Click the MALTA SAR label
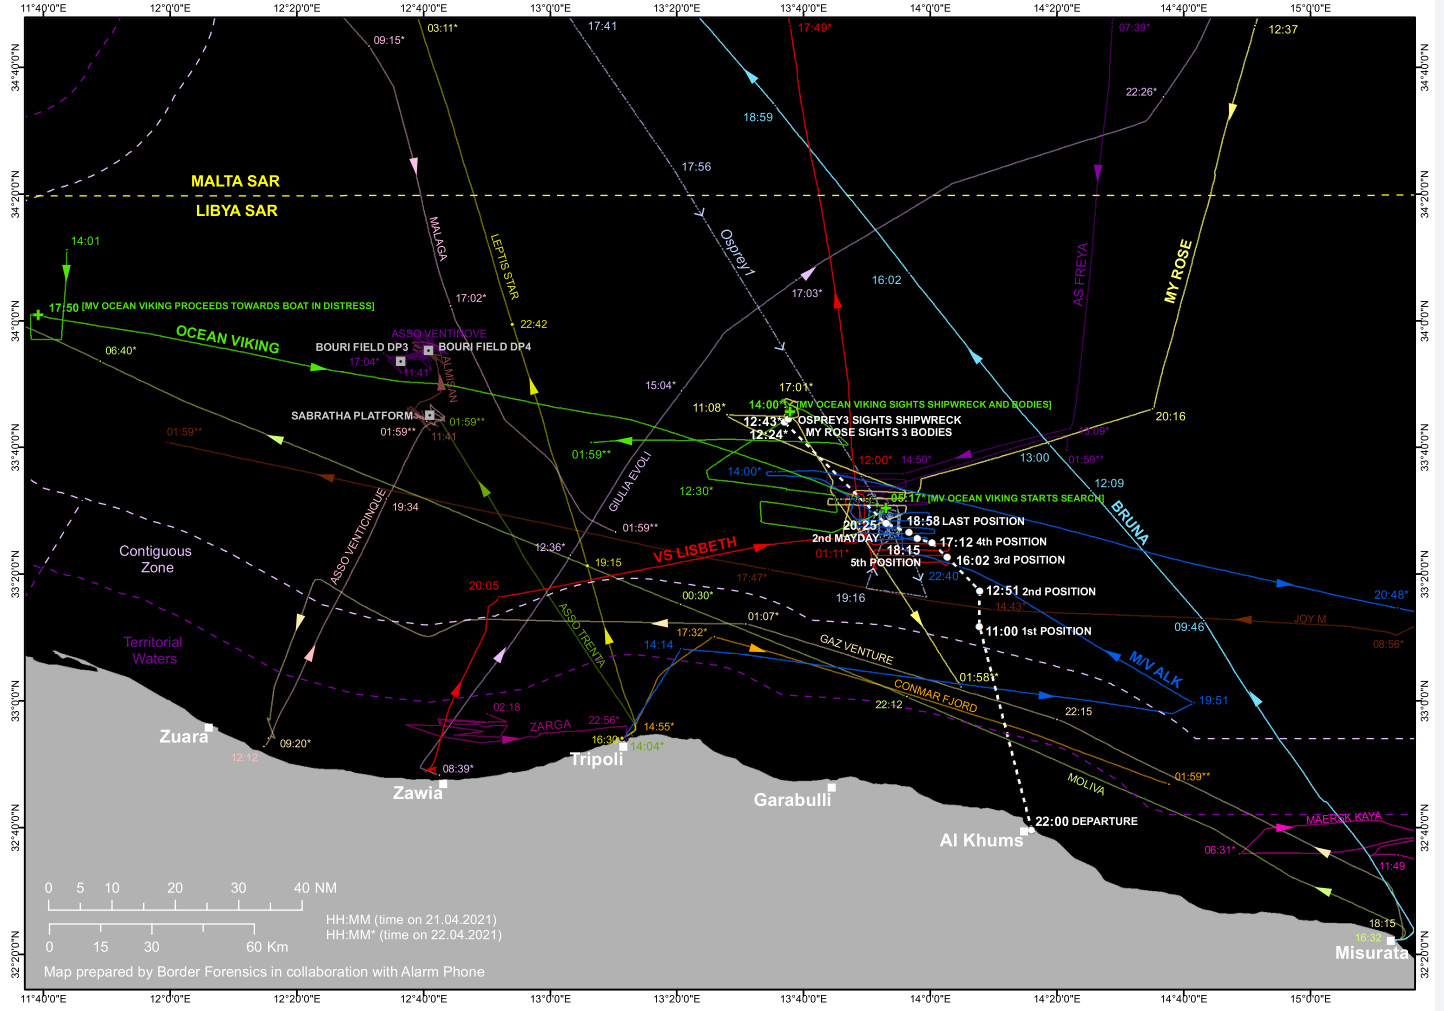Image resolution: width=1444 pixels, height=1011 pixels. [235, 181]
